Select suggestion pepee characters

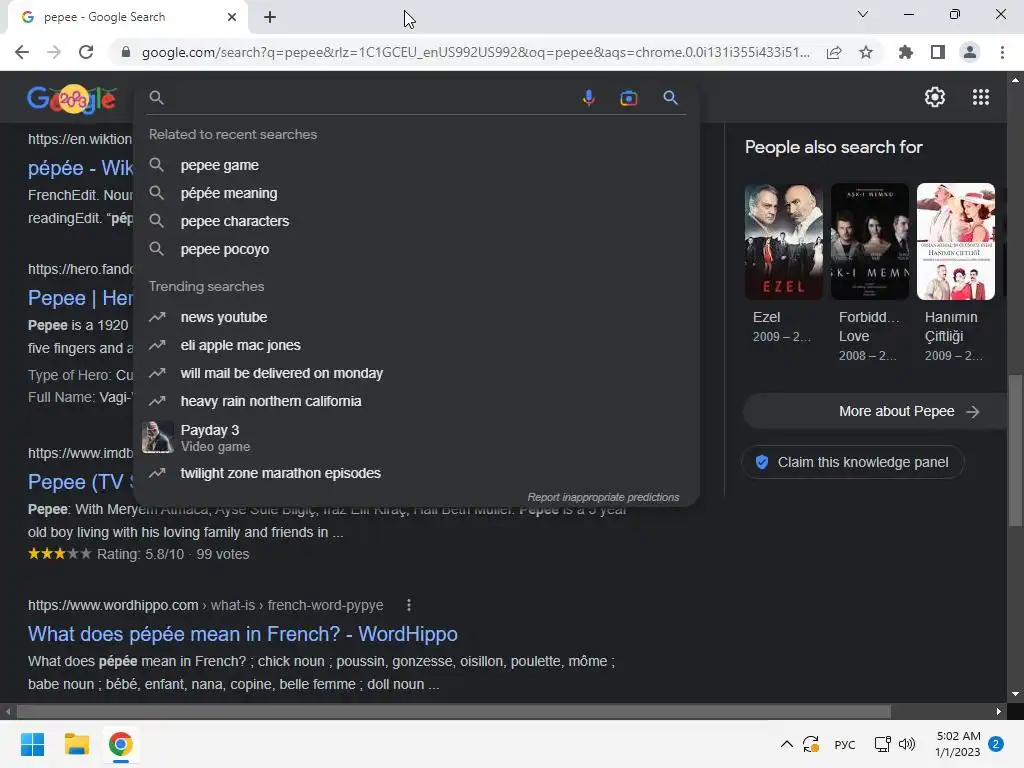point(417,221)
